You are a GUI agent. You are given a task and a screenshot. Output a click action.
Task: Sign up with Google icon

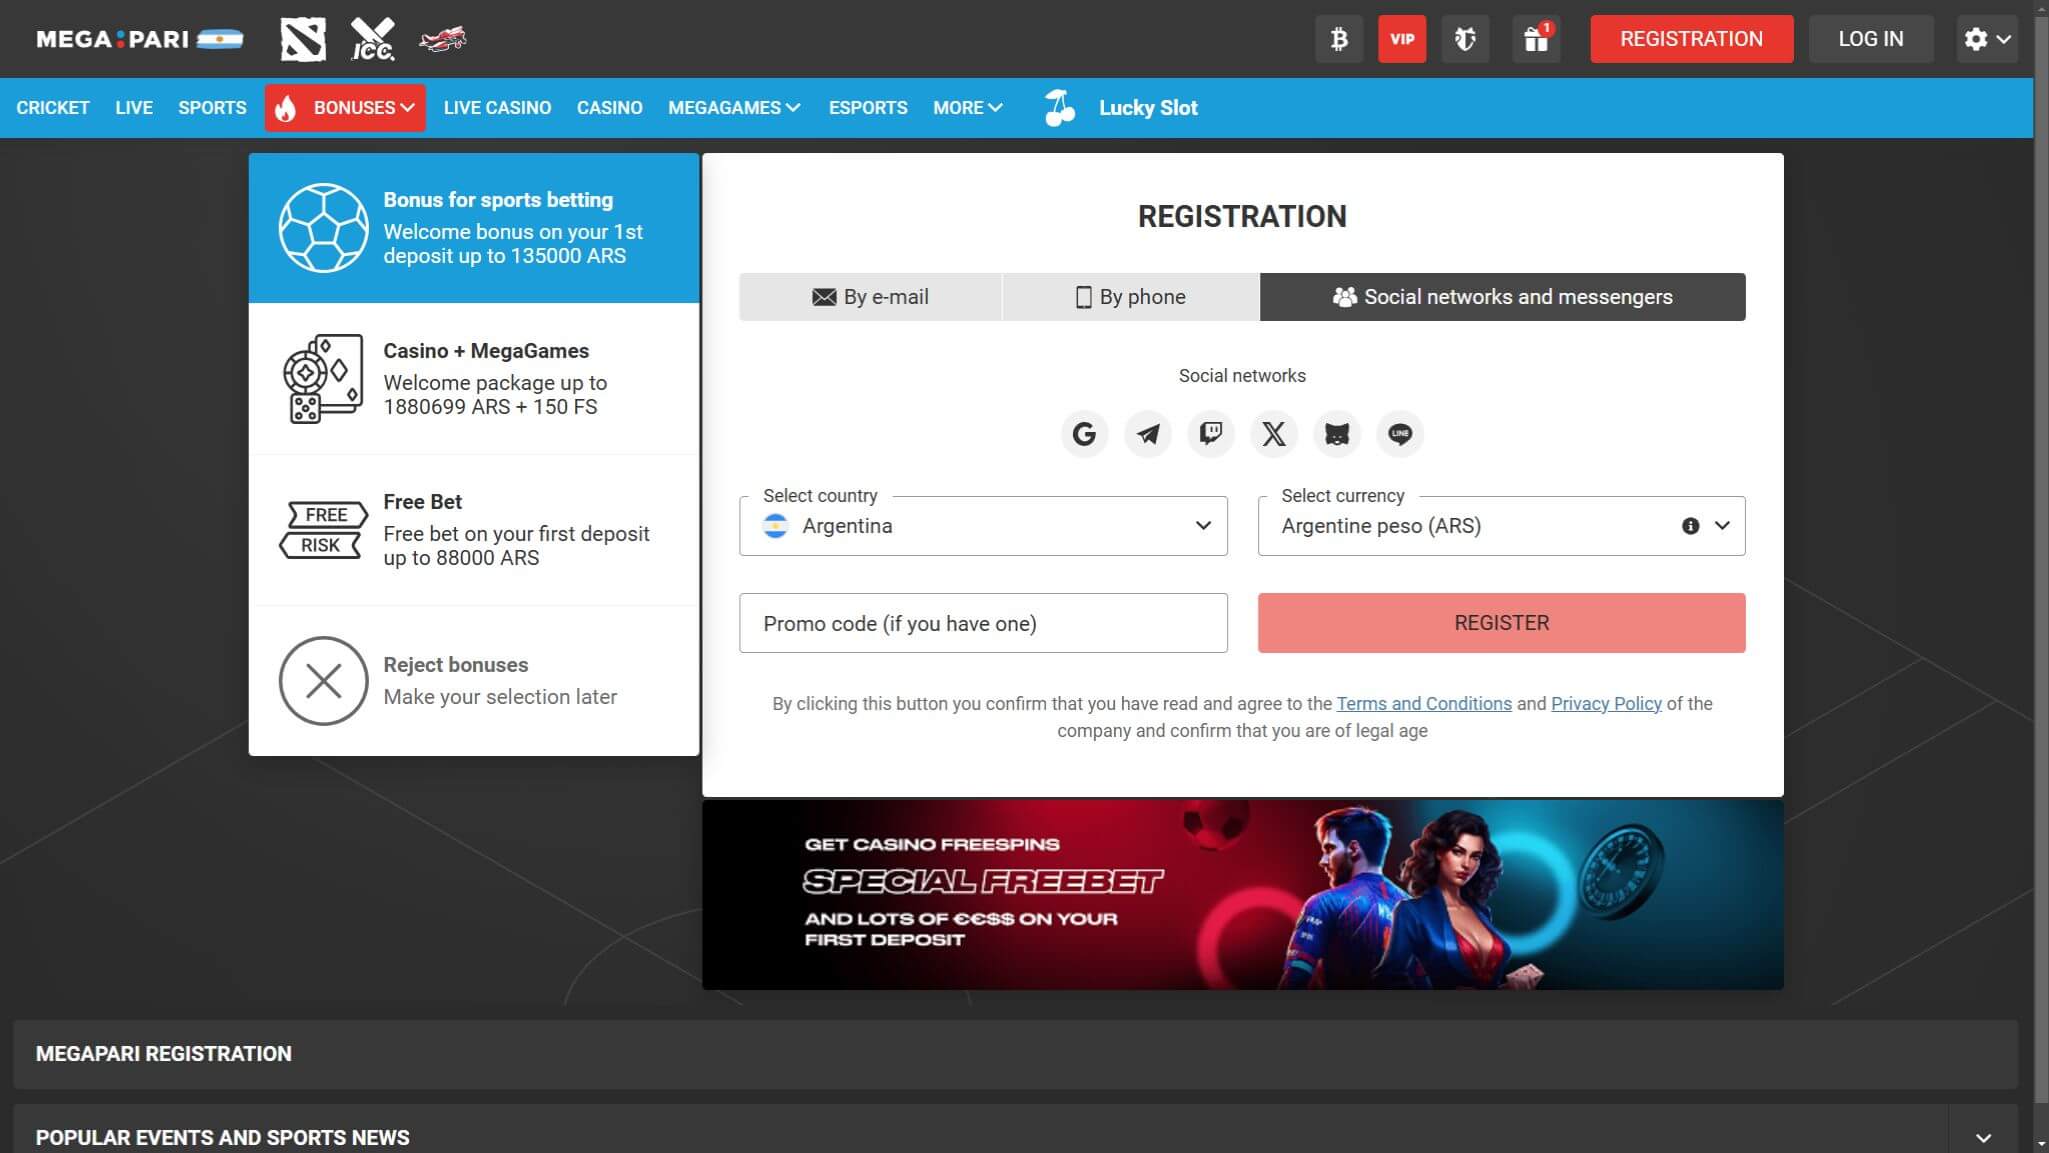[x=1084, y=434]
